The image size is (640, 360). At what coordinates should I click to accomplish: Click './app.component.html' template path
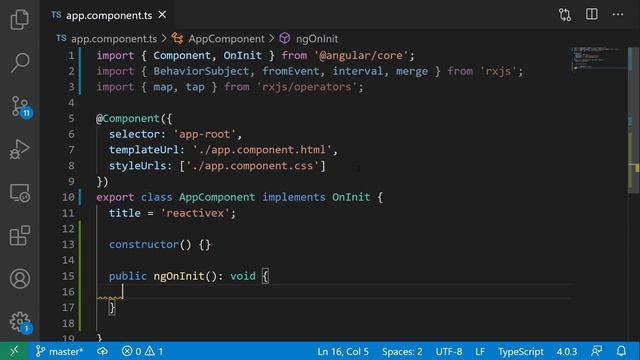tap(262, 150)
